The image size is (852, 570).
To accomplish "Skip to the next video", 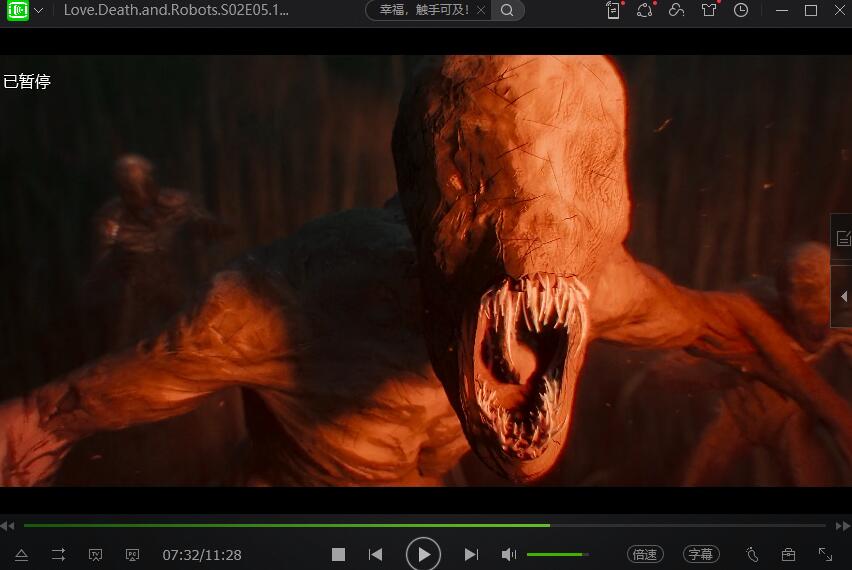I will (471, 554).
